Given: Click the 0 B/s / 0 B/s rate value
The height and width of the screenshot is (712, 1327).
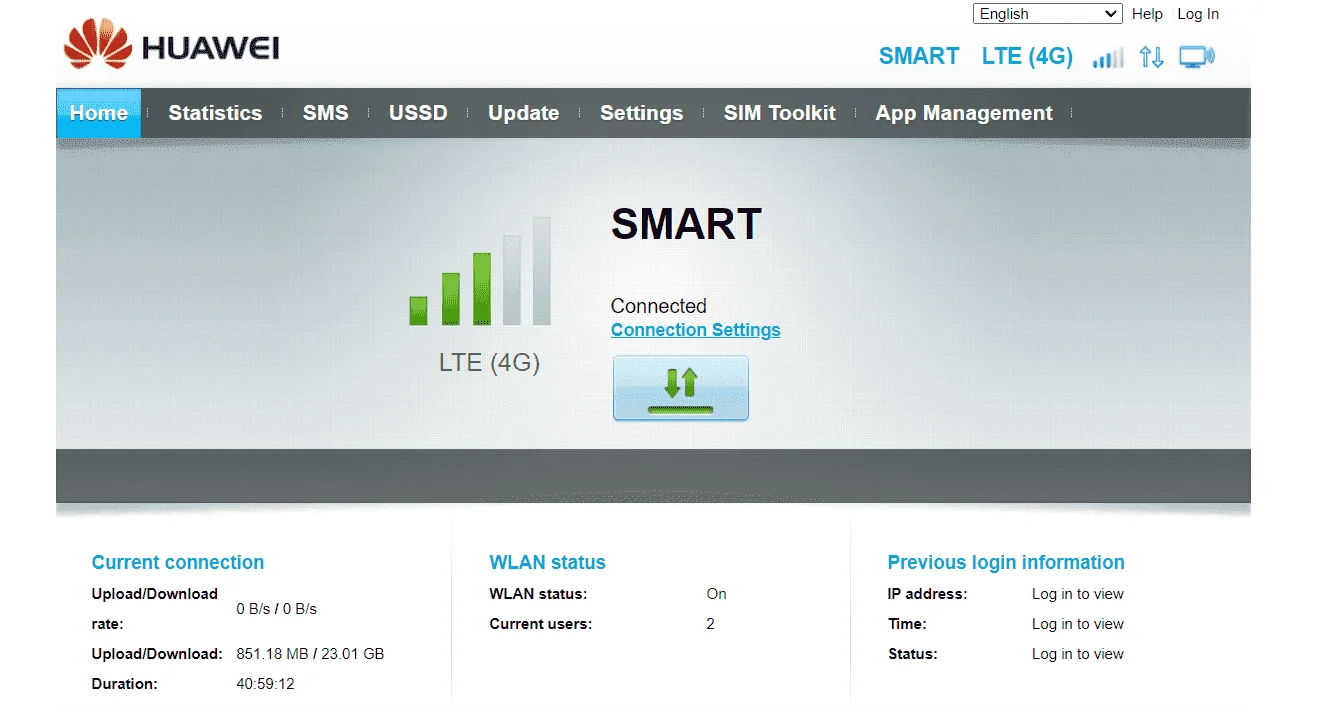Looking at the screenshot, I should [277, 609].
